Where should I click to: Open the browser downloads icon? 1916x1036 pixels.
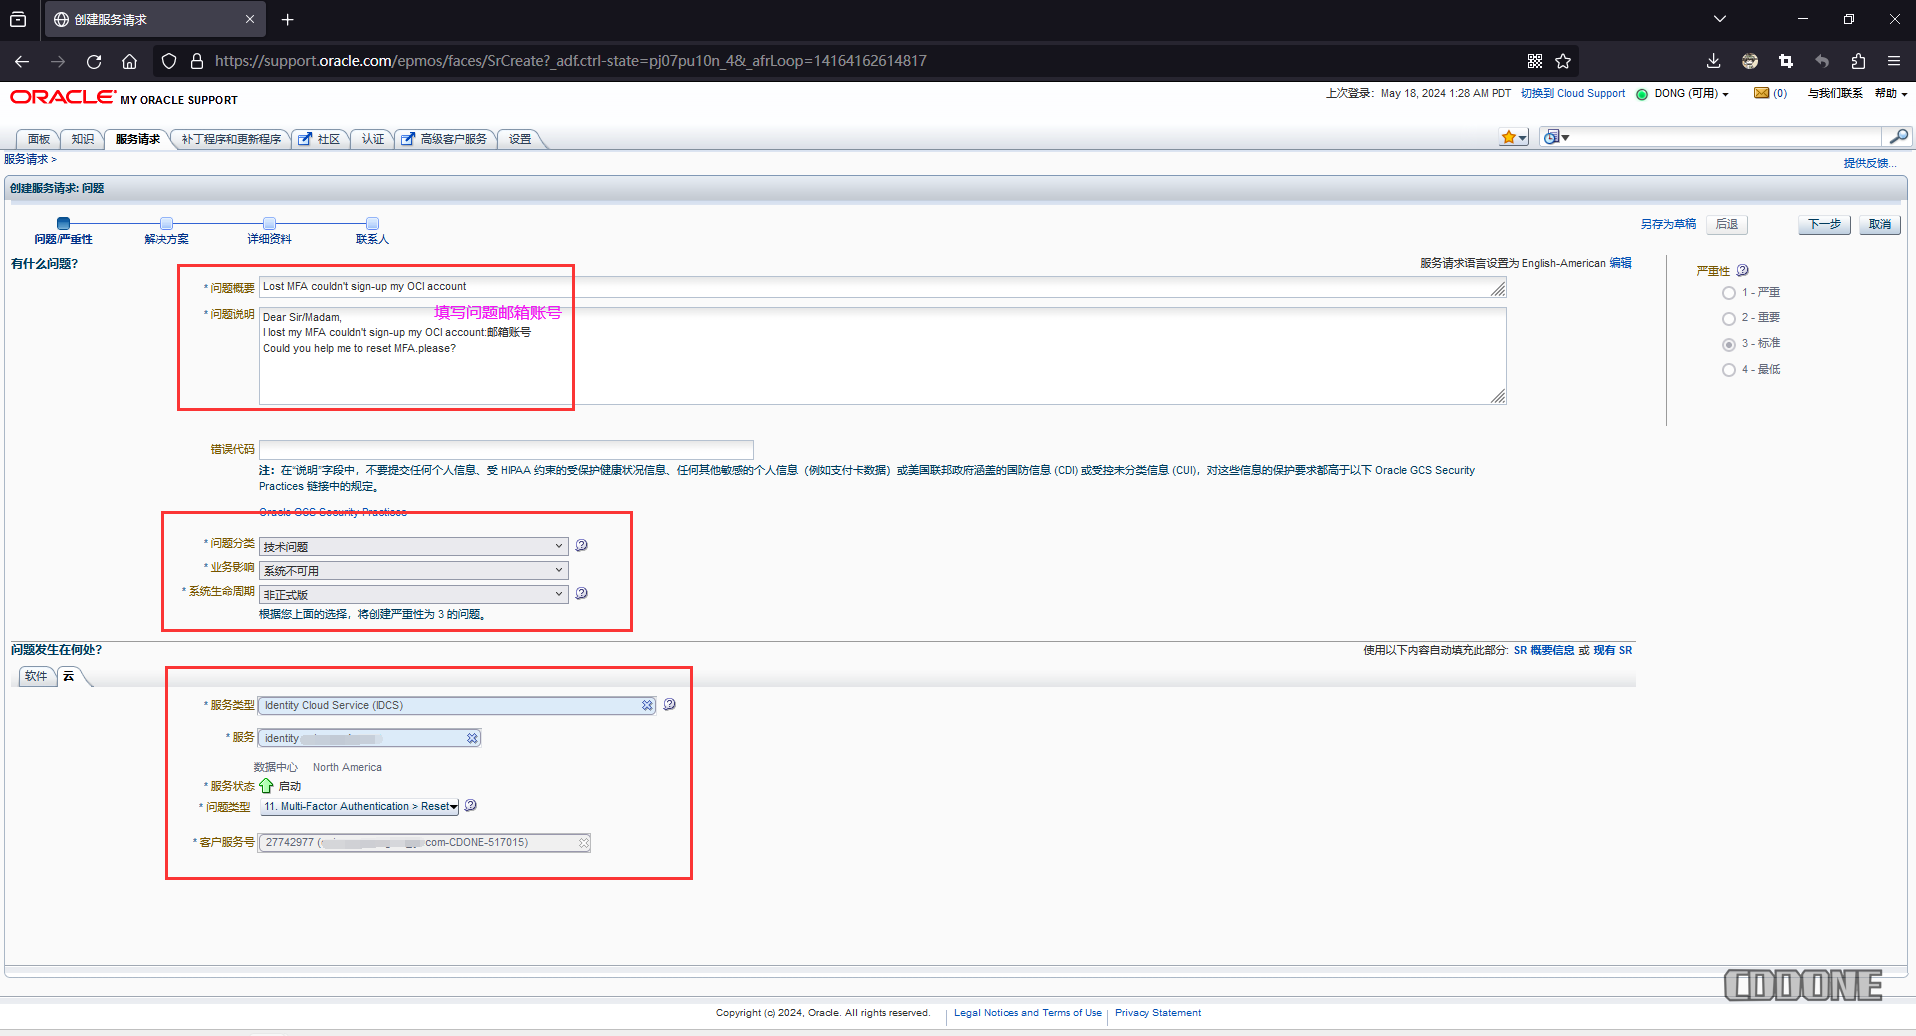(1713, 61)
